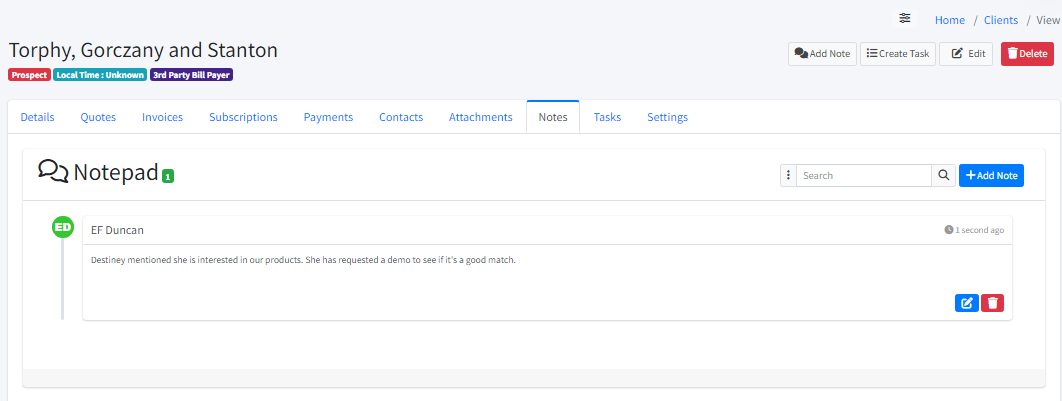Image resolution: width=1062 pixels, height=401 pixels.
Task: Click the Edit client button
Action: click(x=966, y=54)
